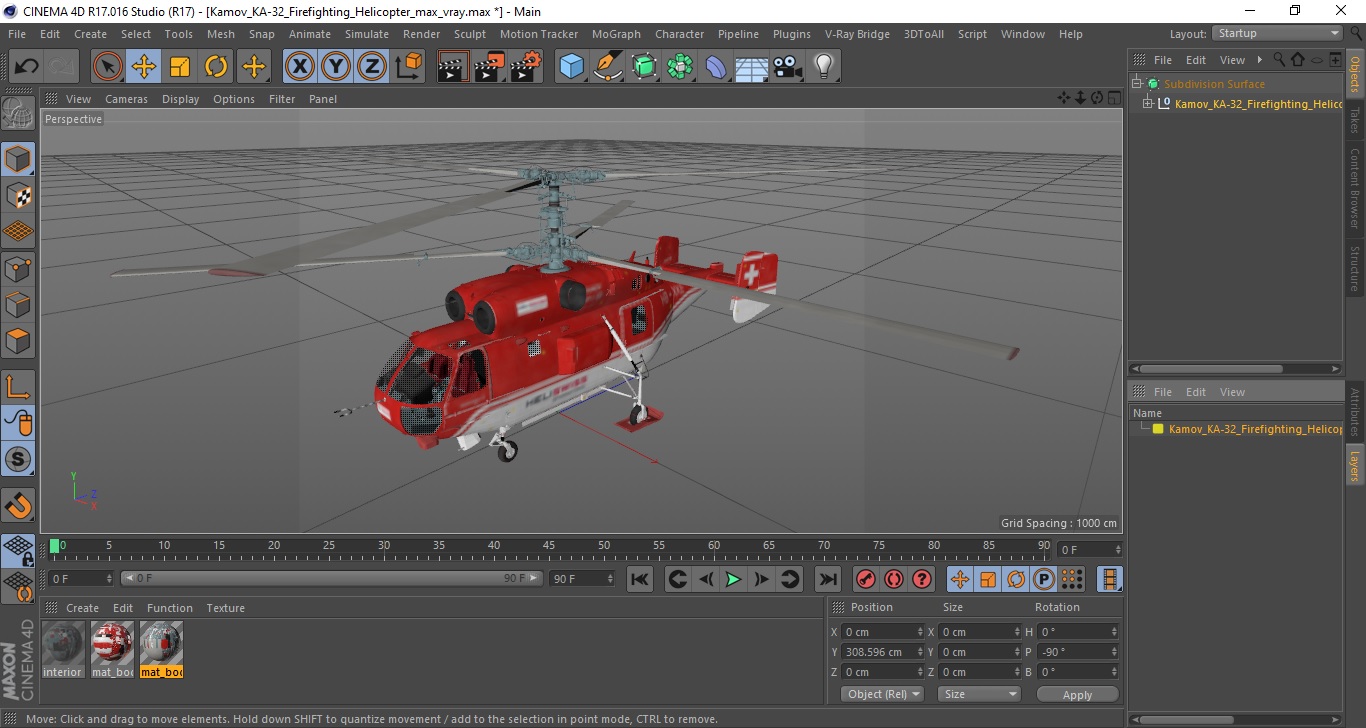Image resolution: width=1366 pixels, height=728 pixels.
Task: Open the Spline pen tool
Action: tap(607, 67)
